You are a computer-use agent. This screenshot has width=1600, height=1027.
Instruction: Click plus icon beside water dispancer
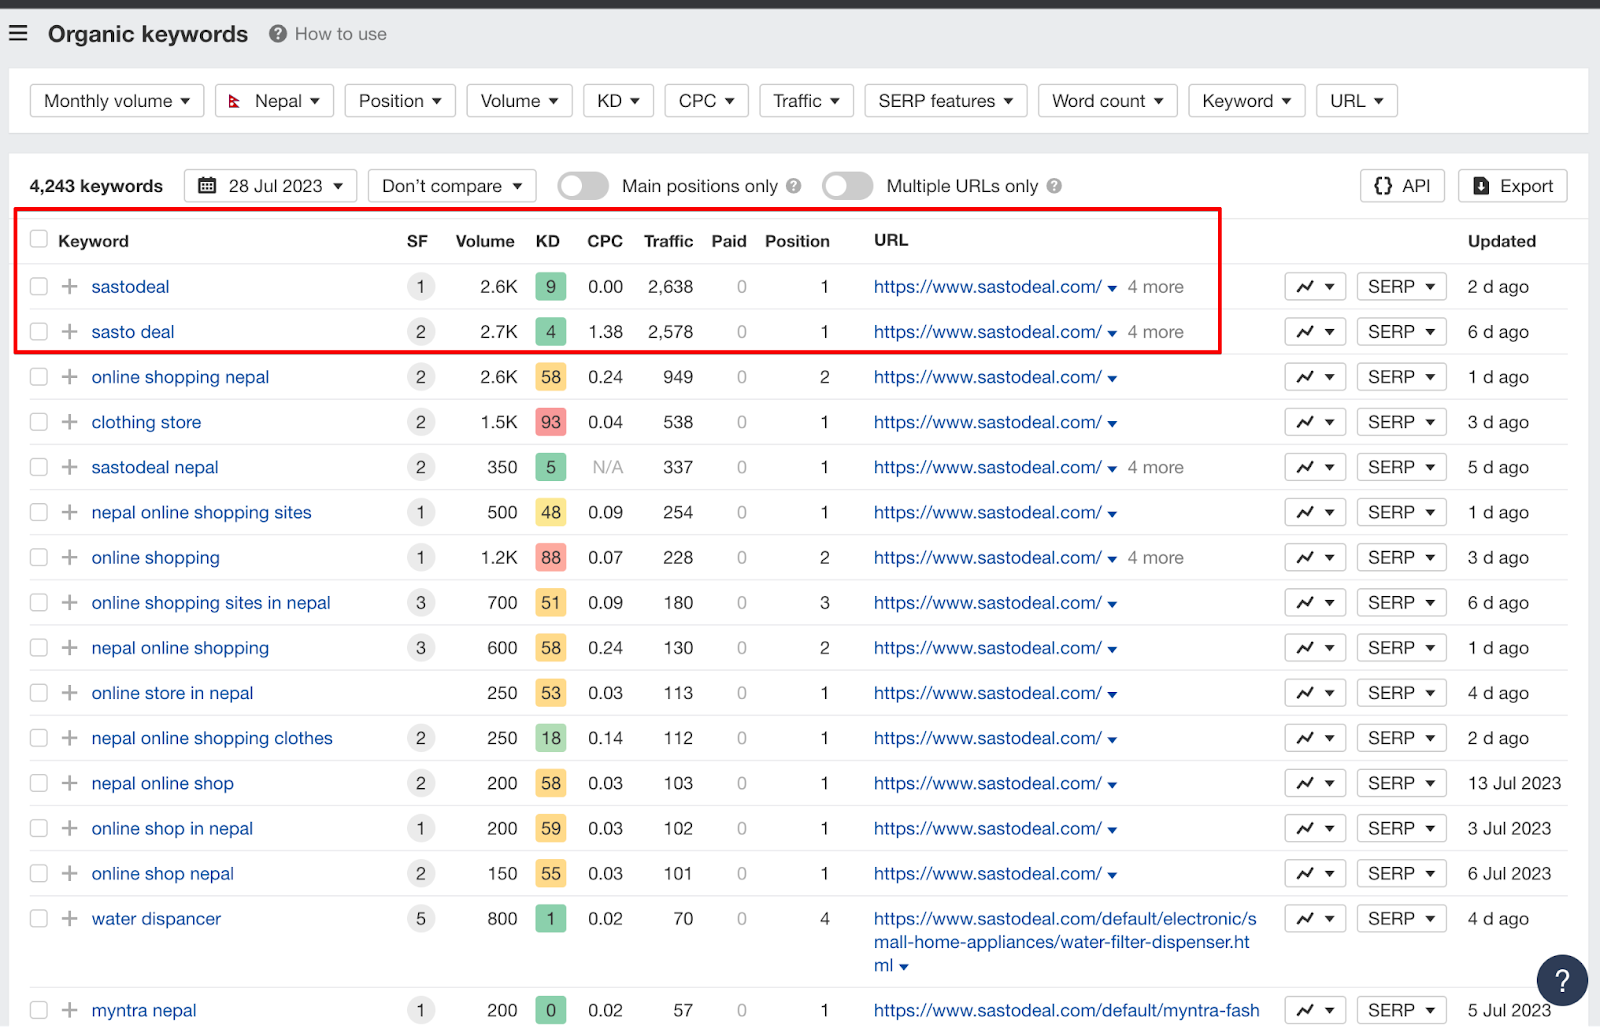coord(69,919)
